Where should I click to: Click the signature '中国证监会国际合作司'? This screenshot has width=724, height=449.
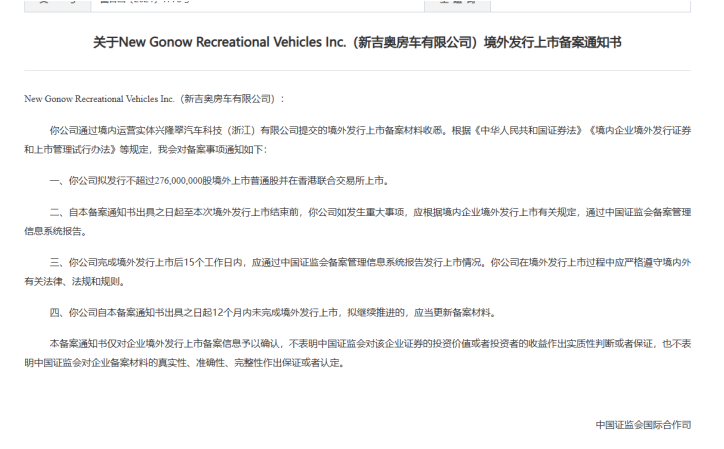click(643, 425)
